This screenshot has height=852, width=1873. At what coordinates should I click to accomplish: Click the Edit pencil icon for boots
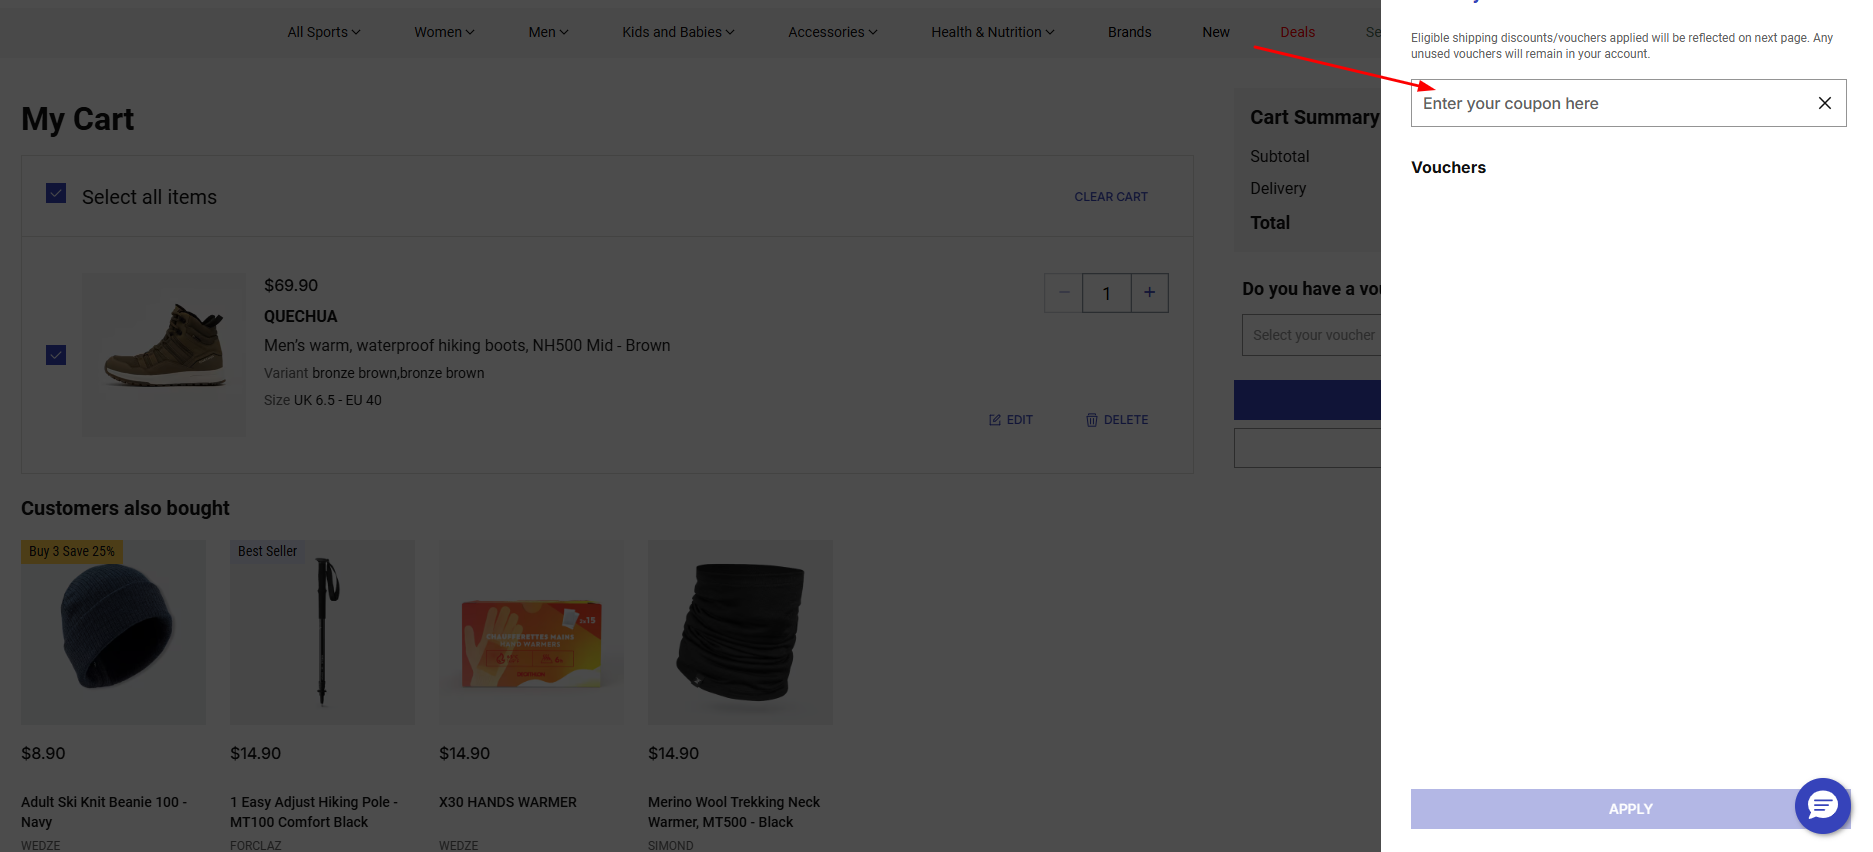click(x=995, y=420)
